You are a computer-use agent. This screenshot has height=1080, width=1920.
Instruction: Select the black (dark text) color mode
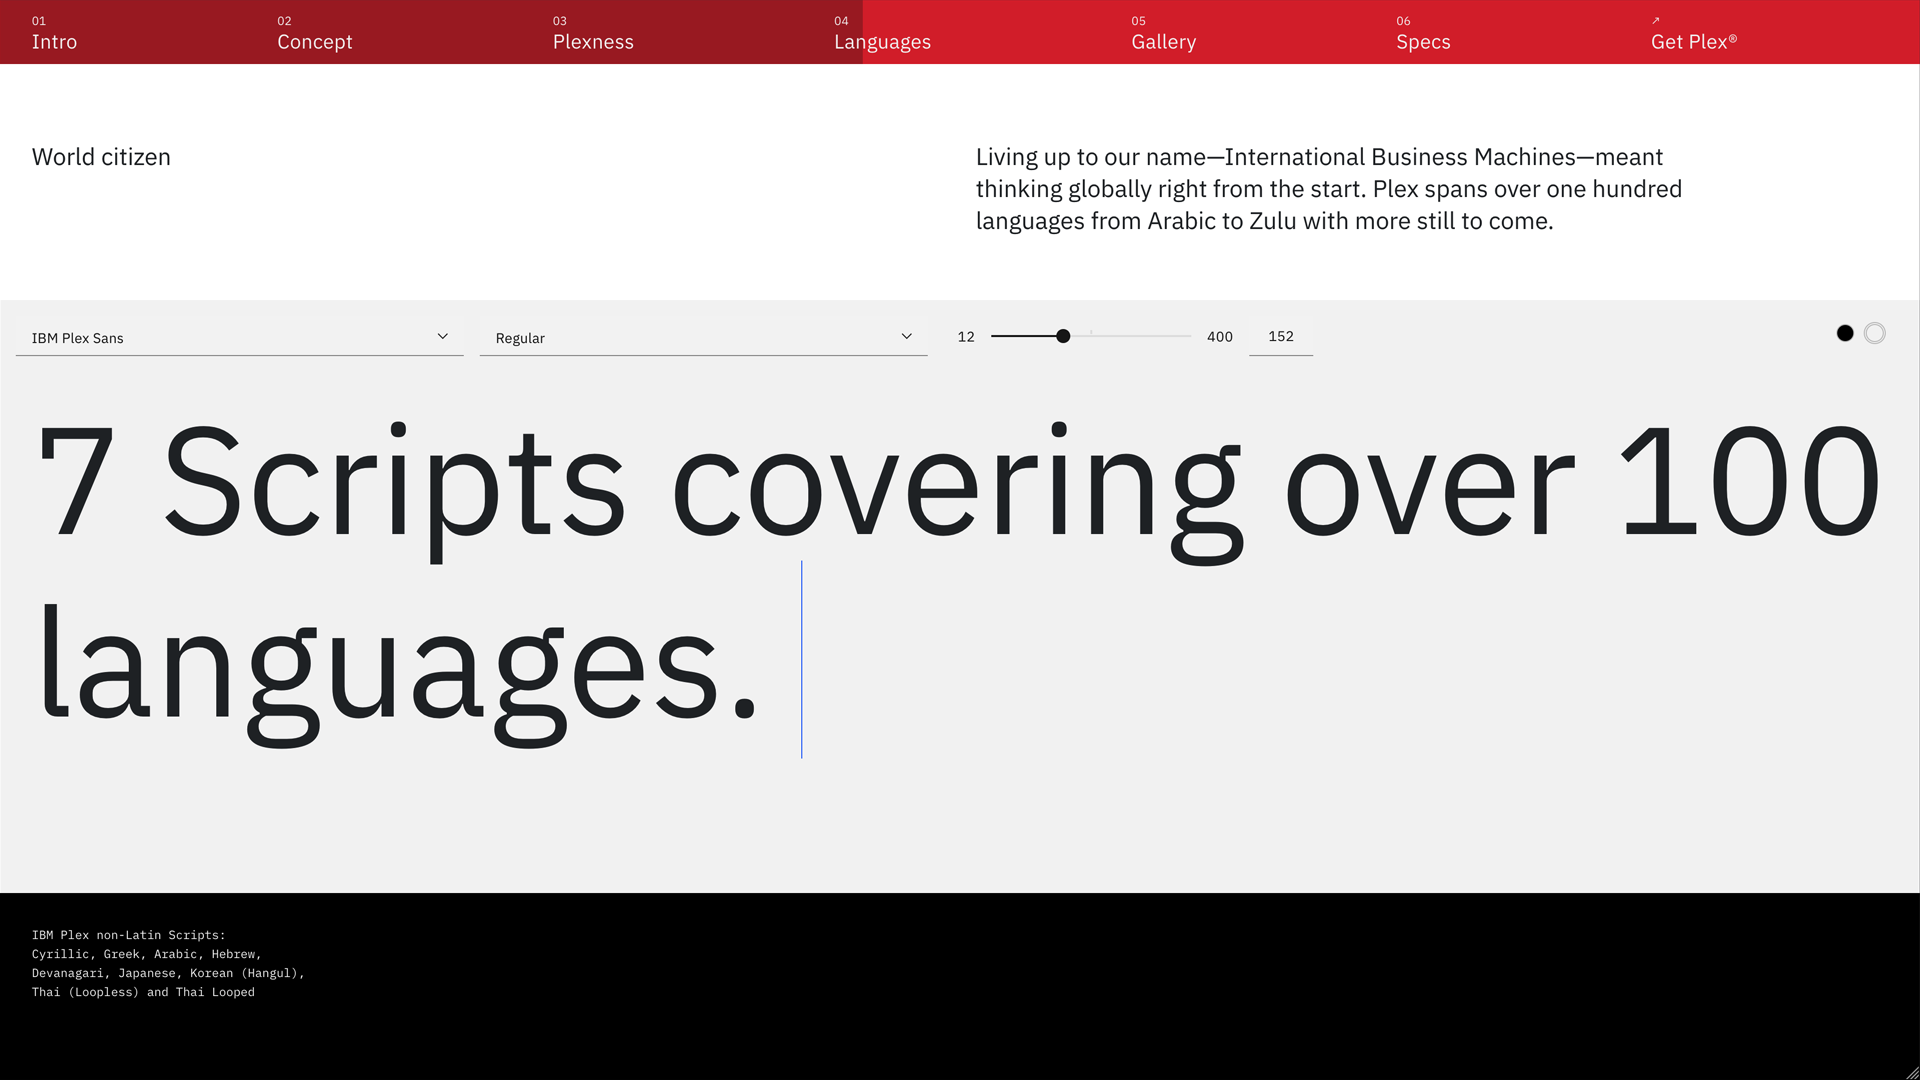(x=1845, y=334)
